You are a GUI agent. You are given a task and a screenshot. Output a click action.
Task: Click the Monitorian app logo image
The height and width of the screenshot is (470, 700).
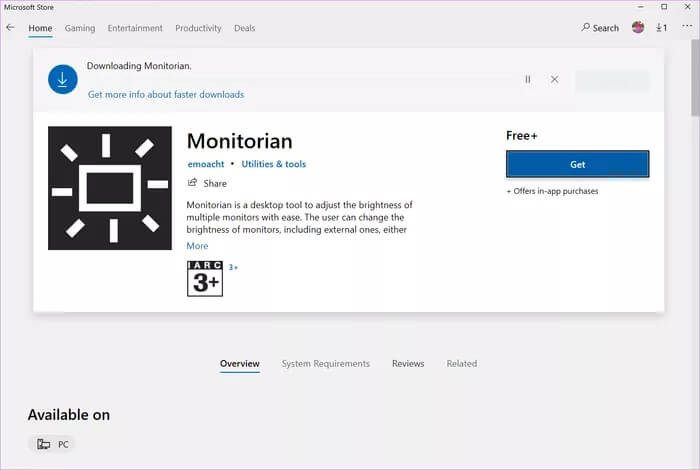(110, 188)
